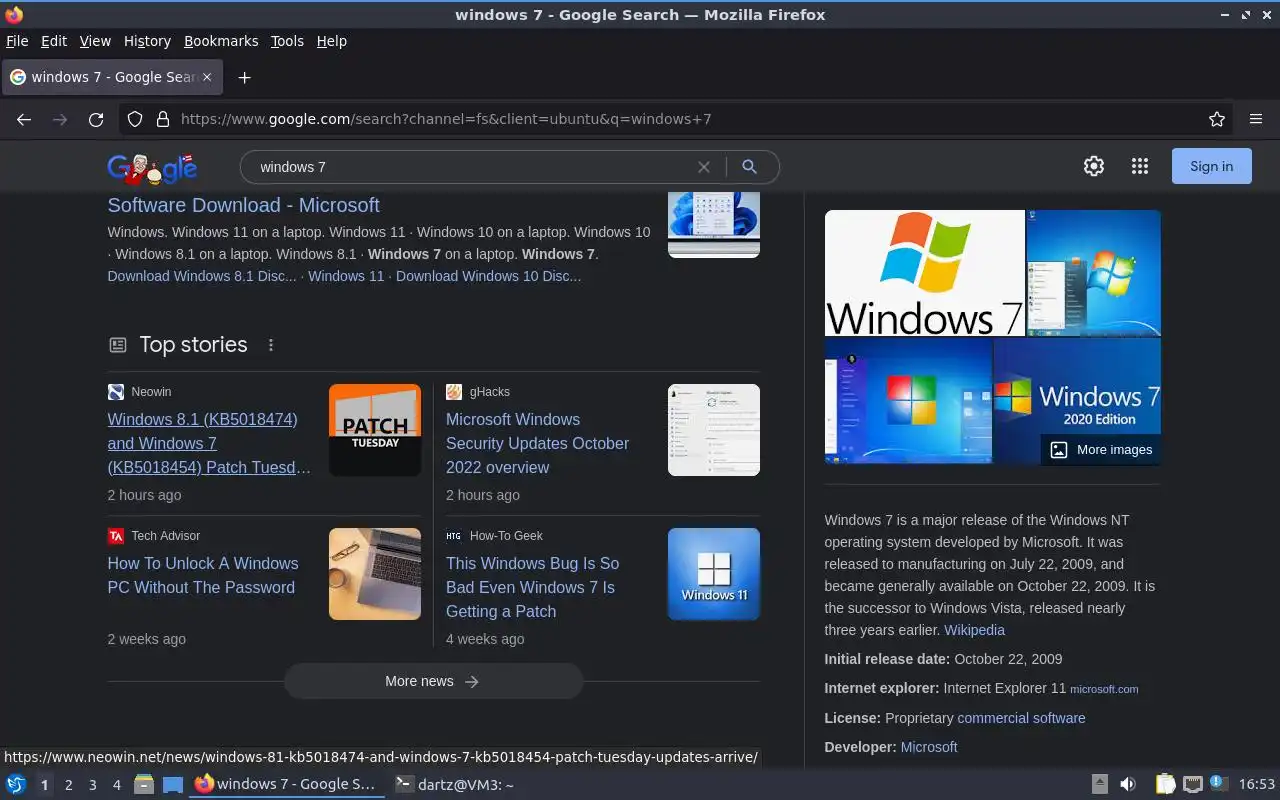Click the Neowin source favicon

click(x=116, y=392)
